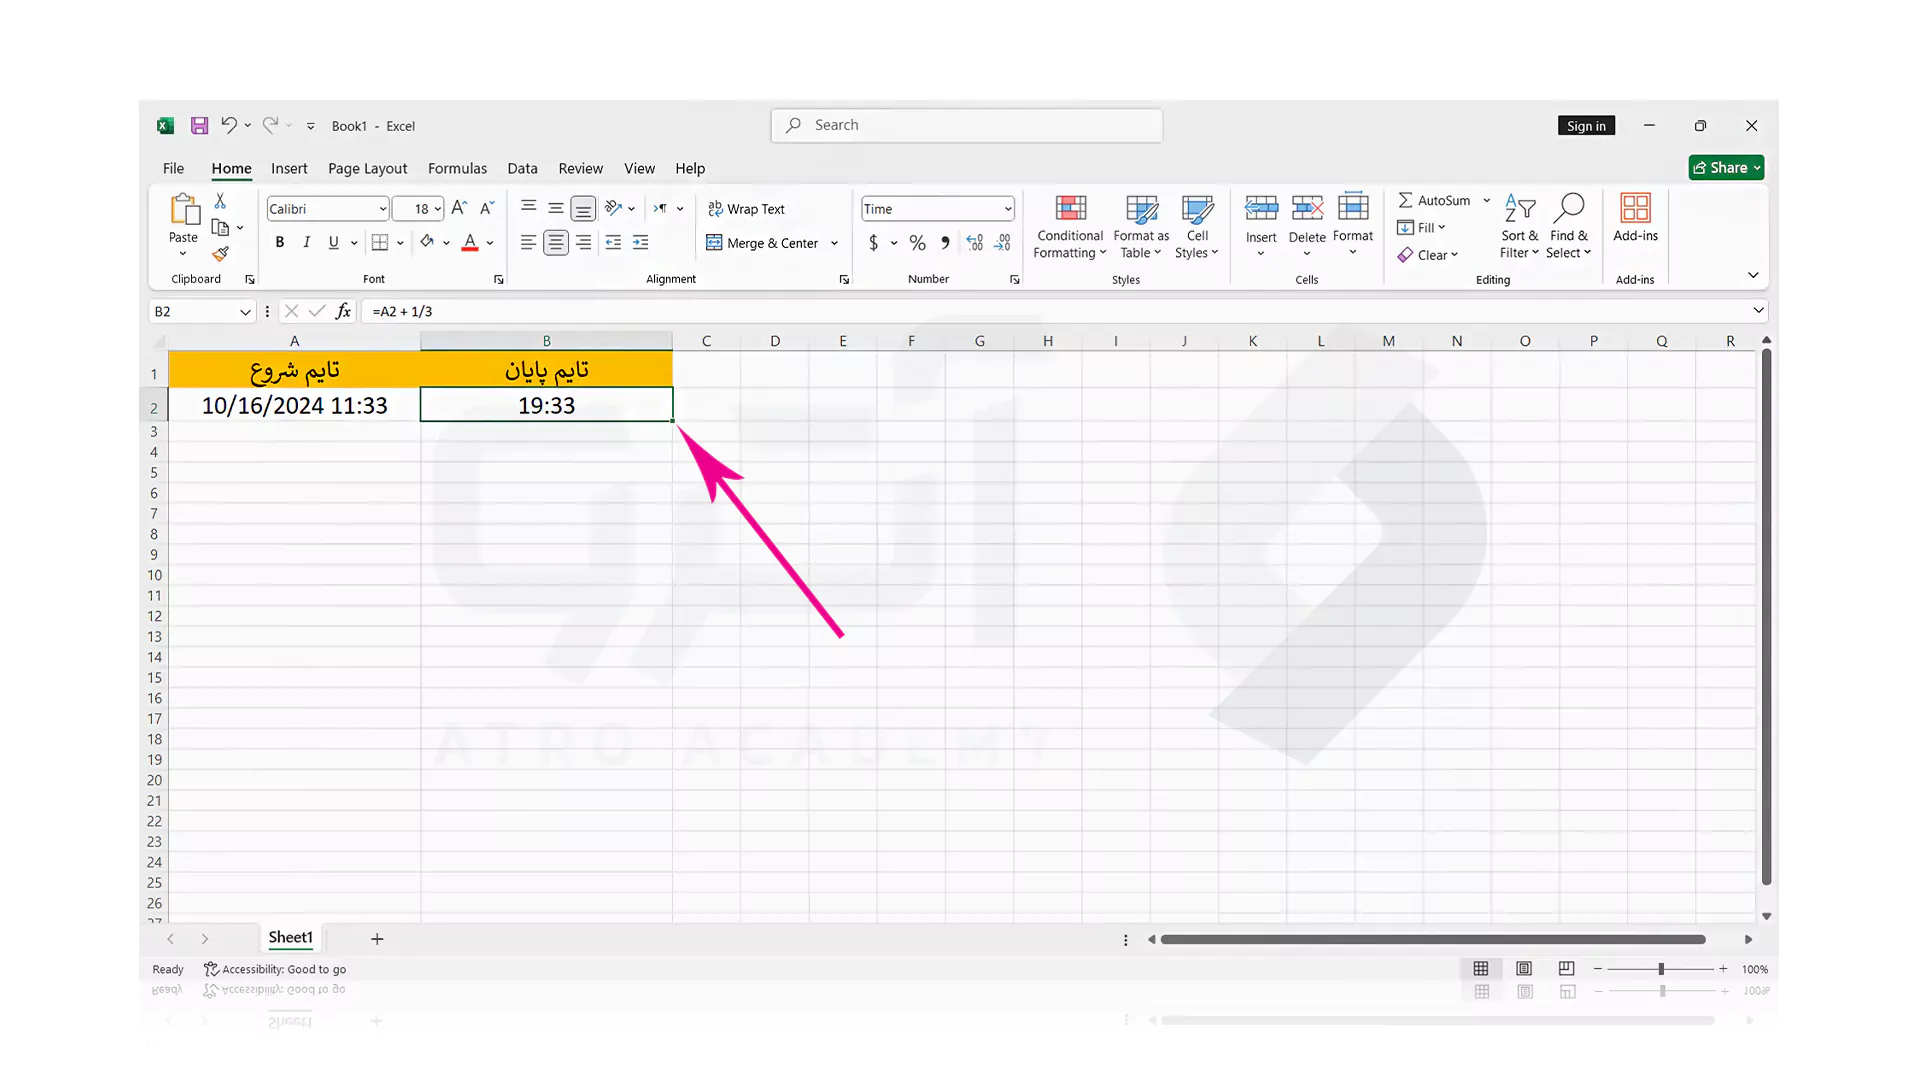Open Cell Styles gallery

[x=1197, y=227]
